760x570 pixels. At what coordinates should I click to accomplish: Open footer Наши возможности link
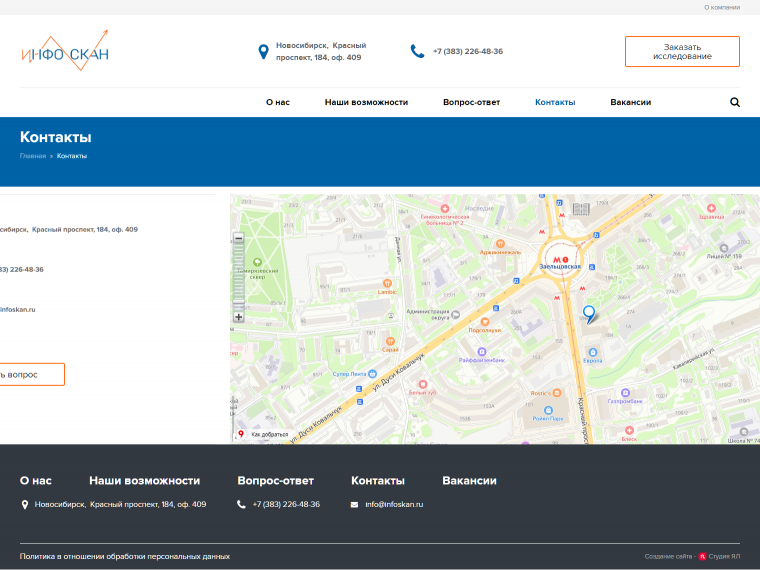coord(144,481)
